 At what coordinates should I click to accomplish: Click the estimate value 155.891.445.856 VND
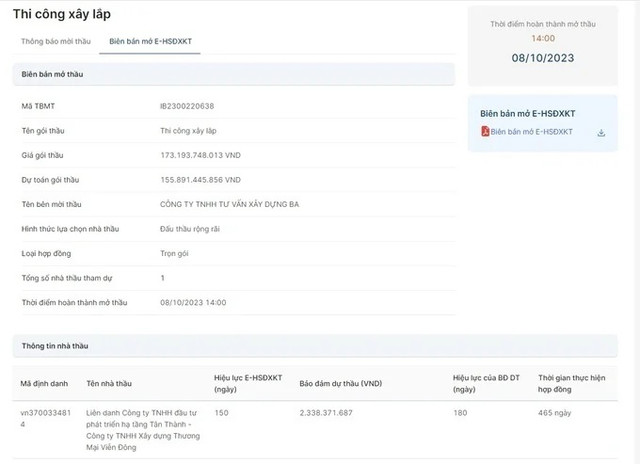tap(200, 180)
